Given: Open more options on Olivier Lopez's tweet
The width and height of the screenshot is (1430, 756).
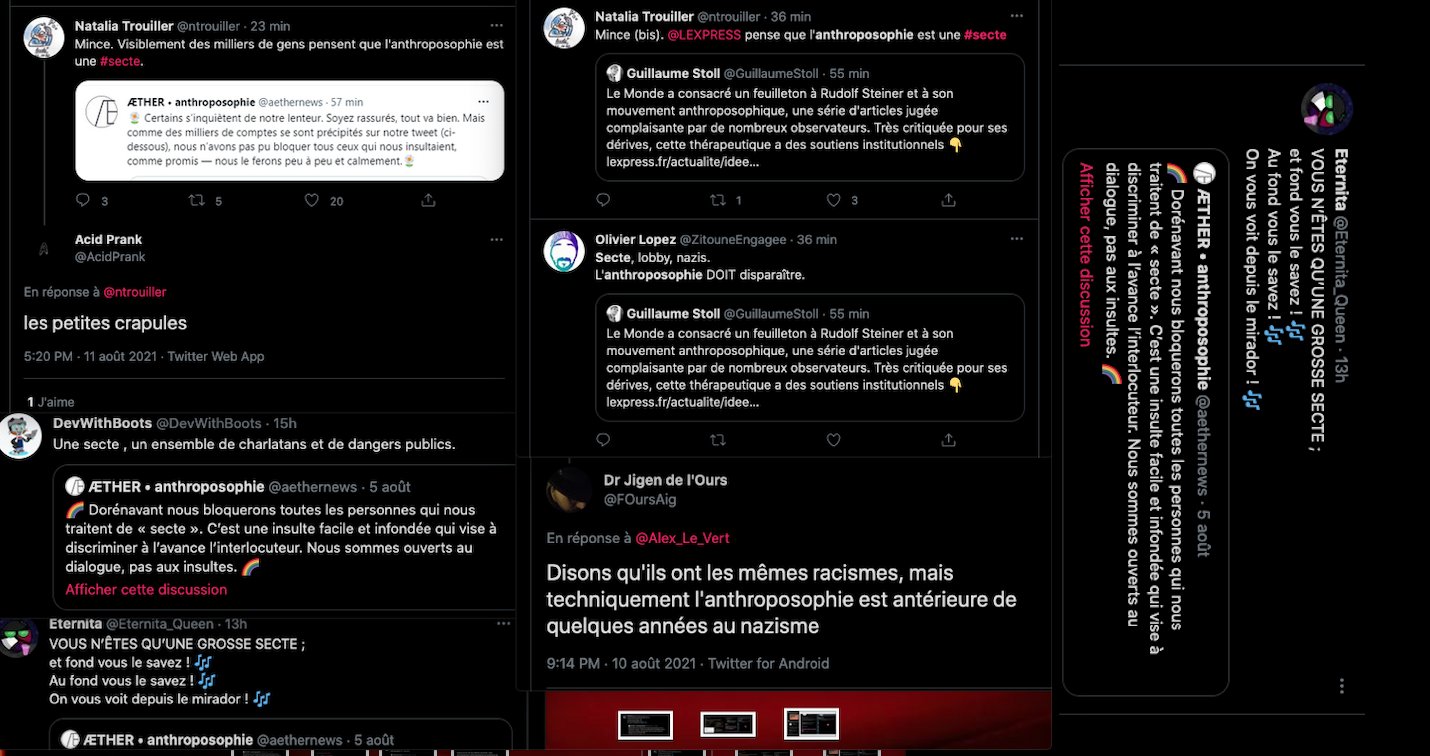Looking at the screenshot, I should tap(1017, 240).
